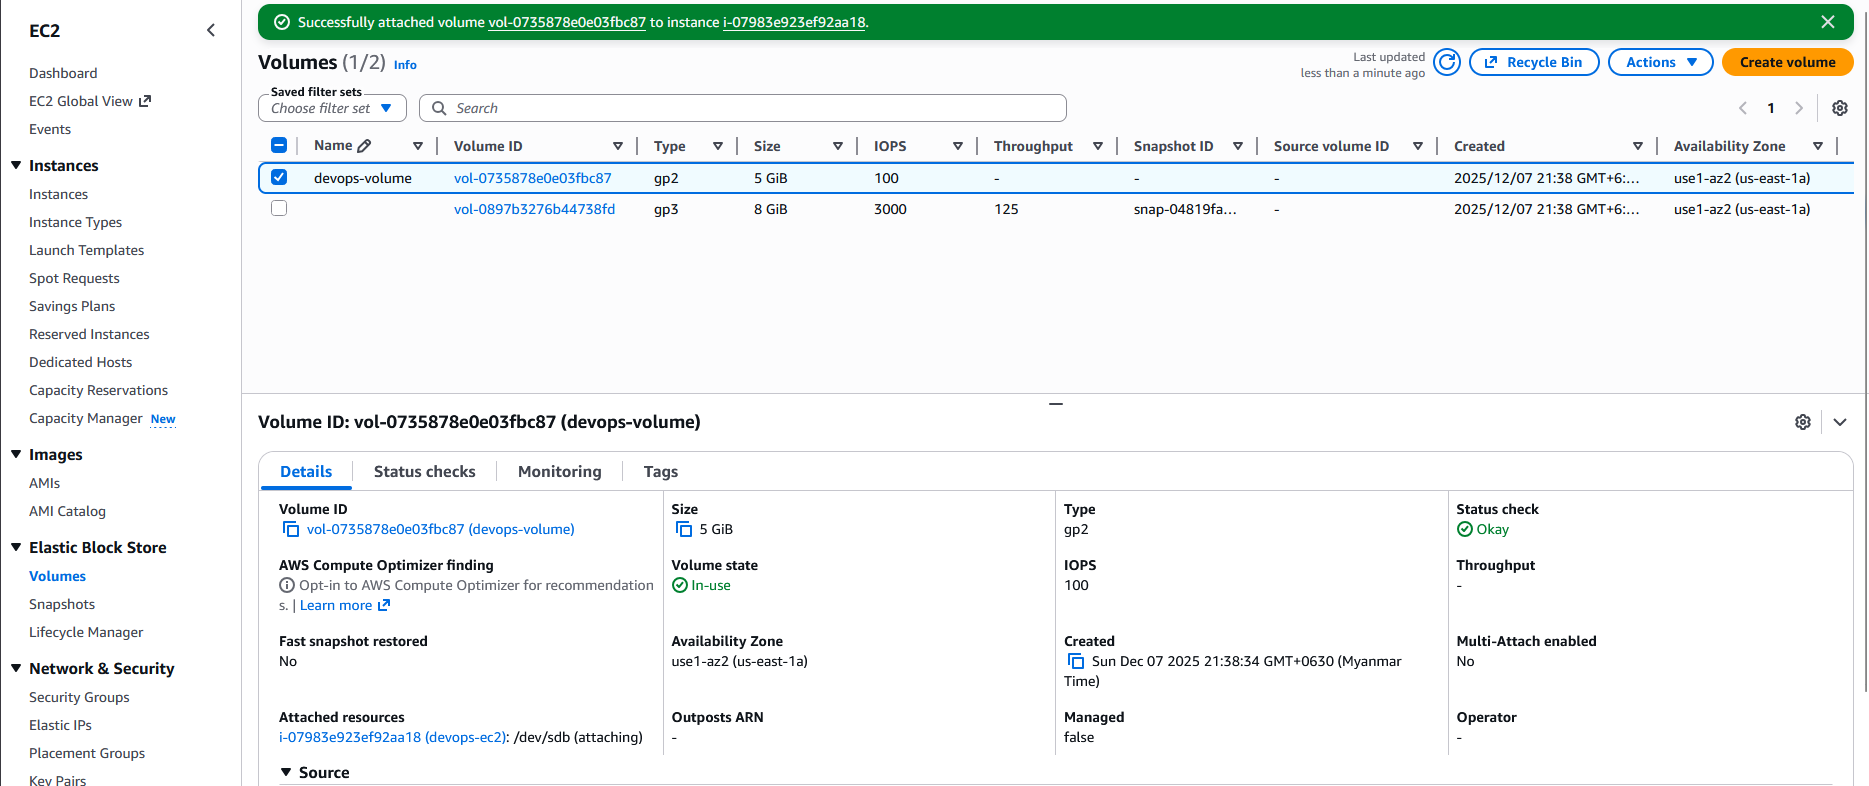Open attached instance i-07983e923ef92aa18 (devops-ec2) link
This screenshot has width=1869, height=786.
(x=393, y=737)
